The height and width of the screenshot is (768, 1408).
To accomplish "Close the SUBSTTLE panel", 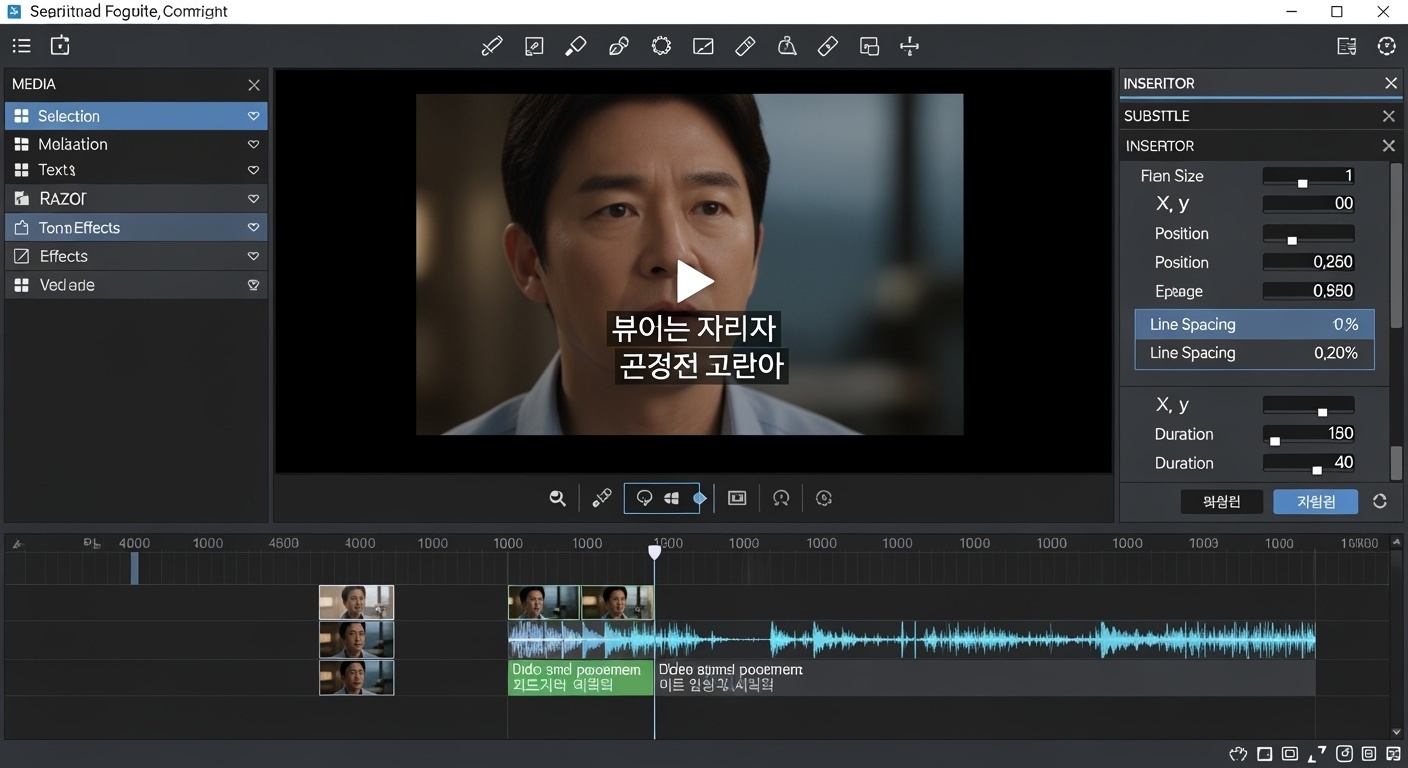I will [1388, 116].
